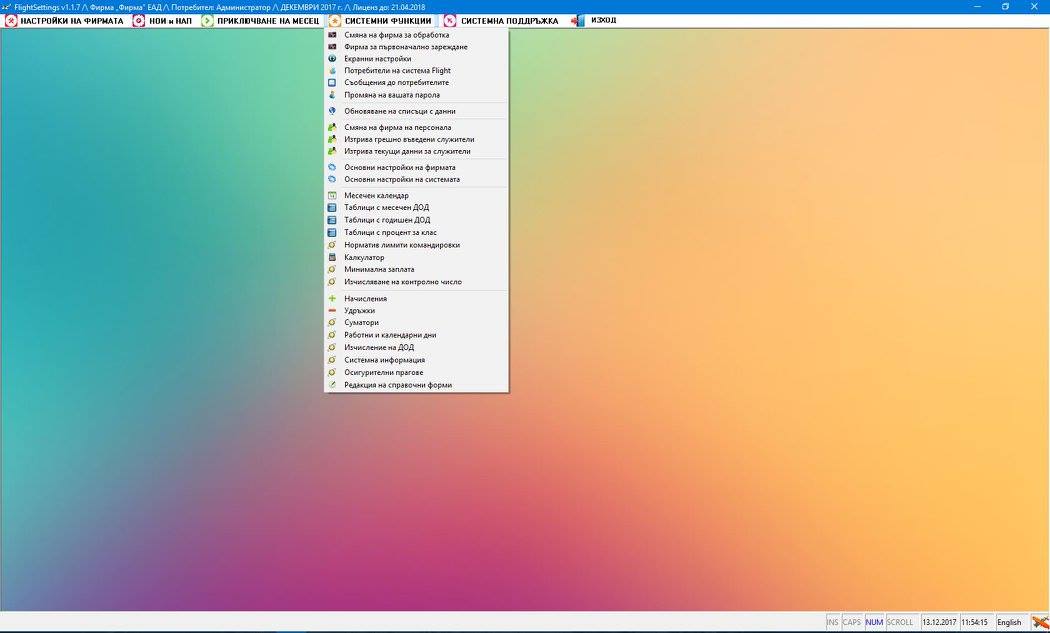The height and width of the screenshot is (633, 1050).
Task: Click the English language indicator in status bar
Action: pos(1009,622)
